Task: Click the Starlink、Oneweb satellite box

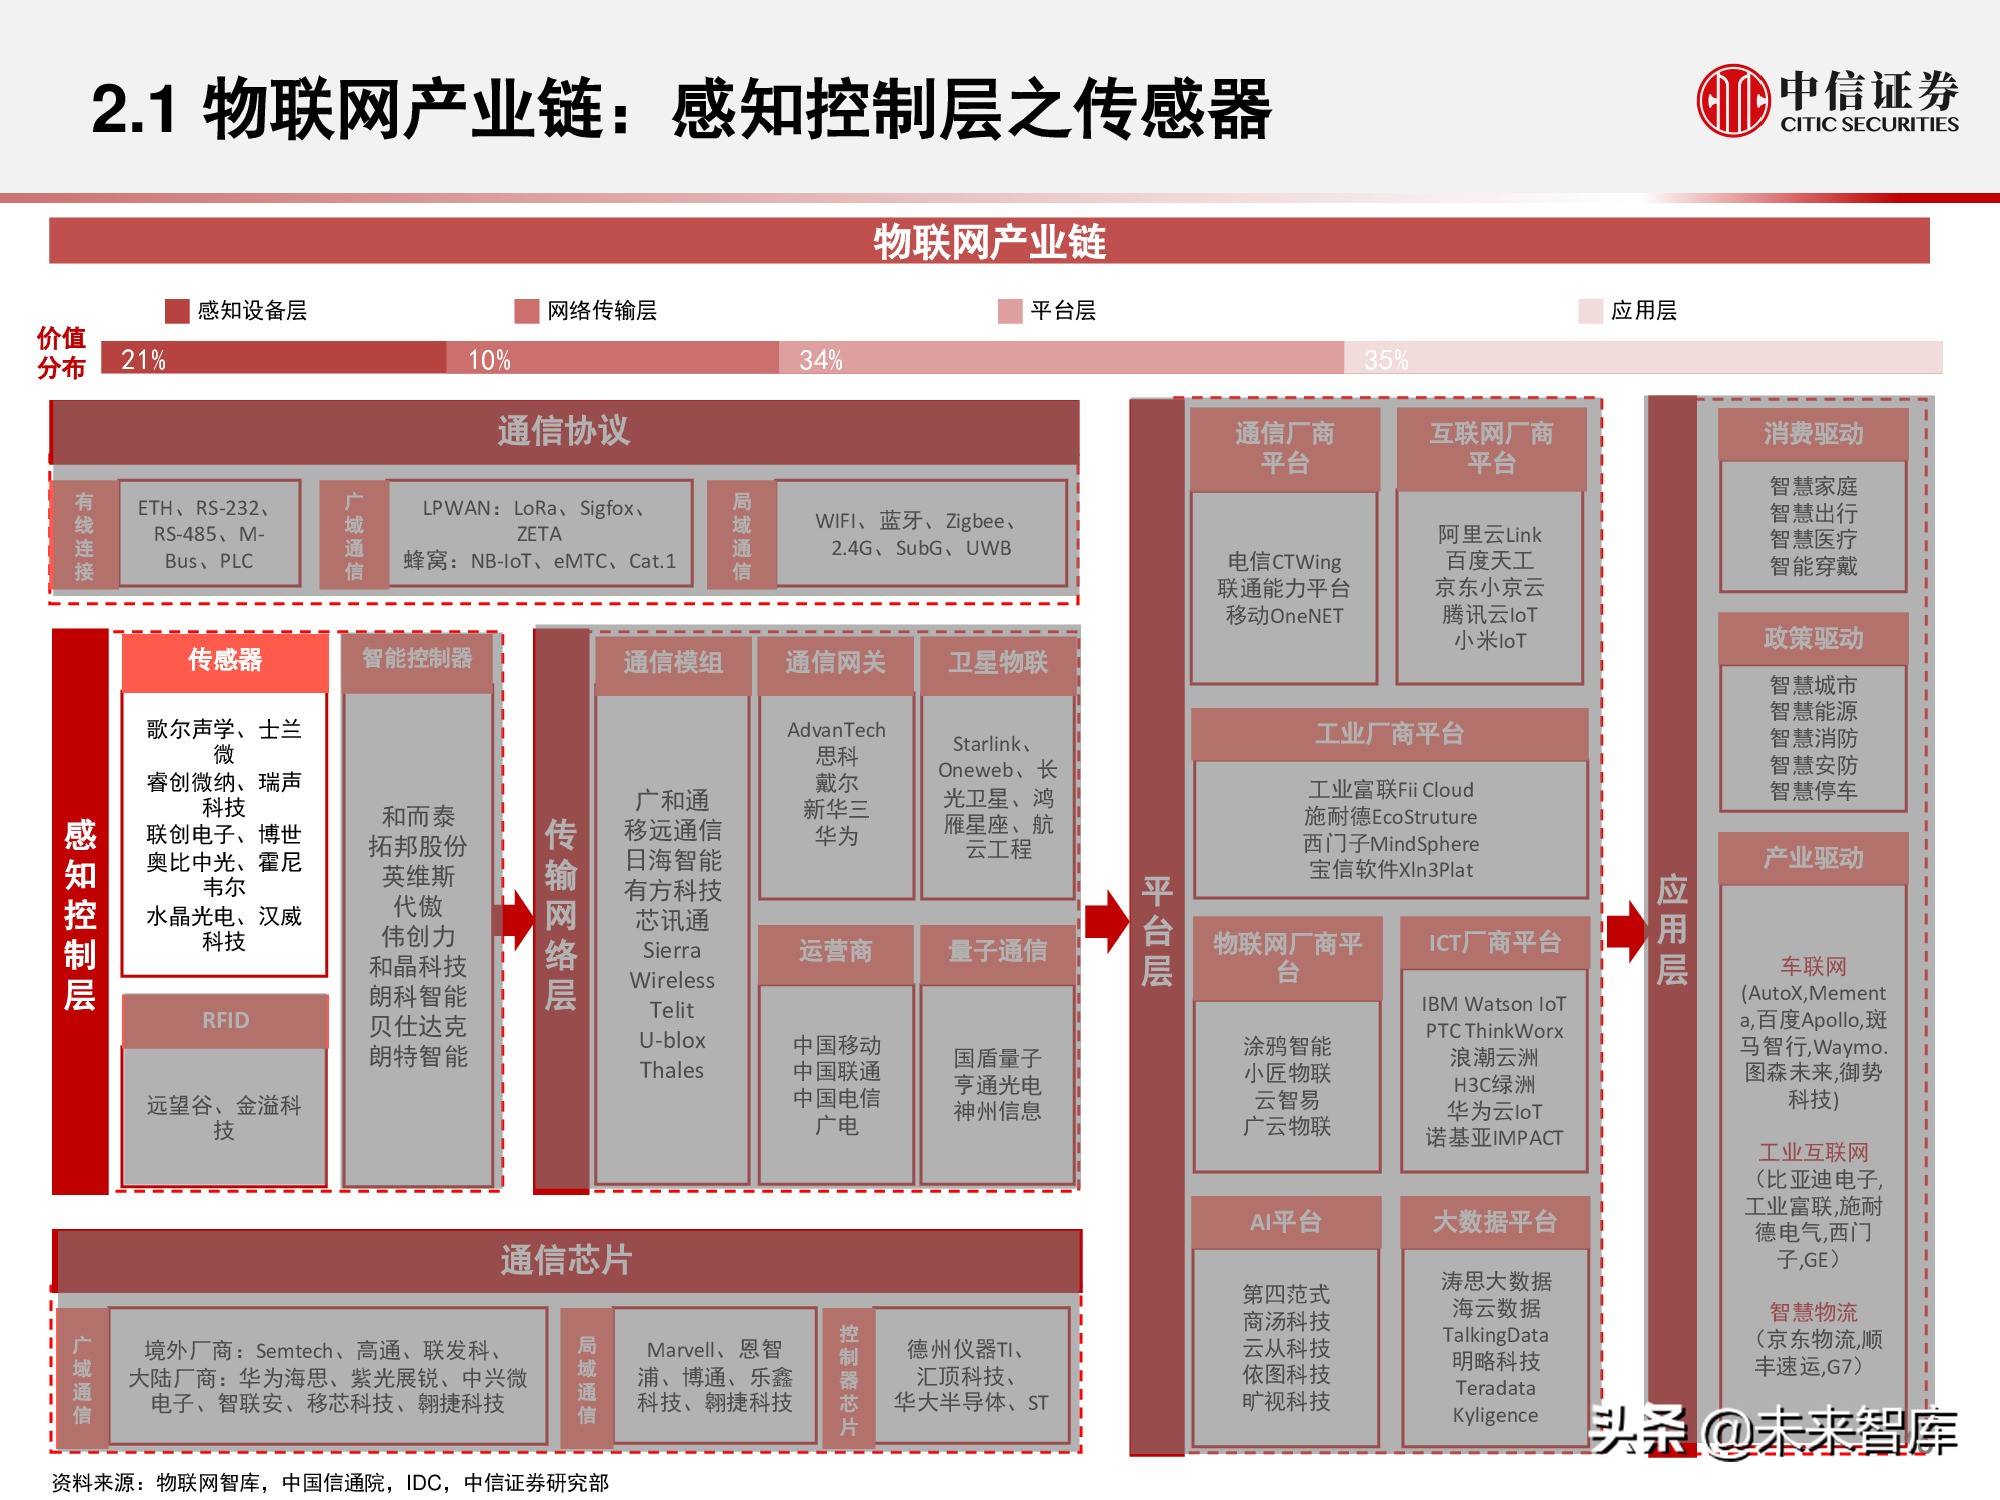Action: pyautogui.click(x=998, y=797)
